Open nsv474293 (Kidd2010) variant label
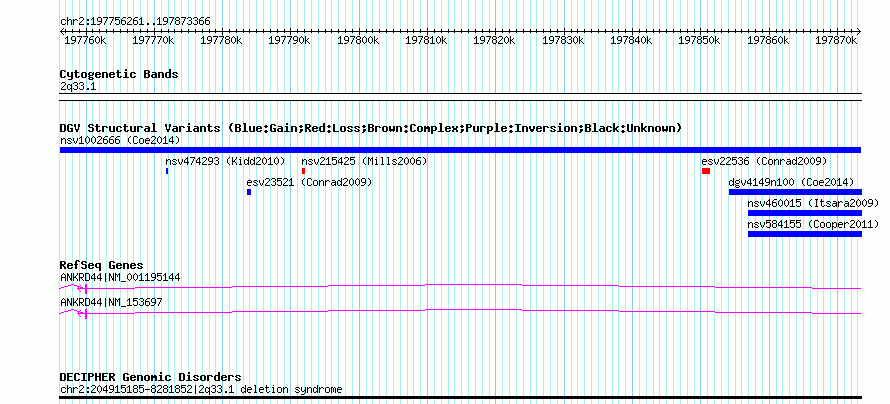 coord(225,161)
